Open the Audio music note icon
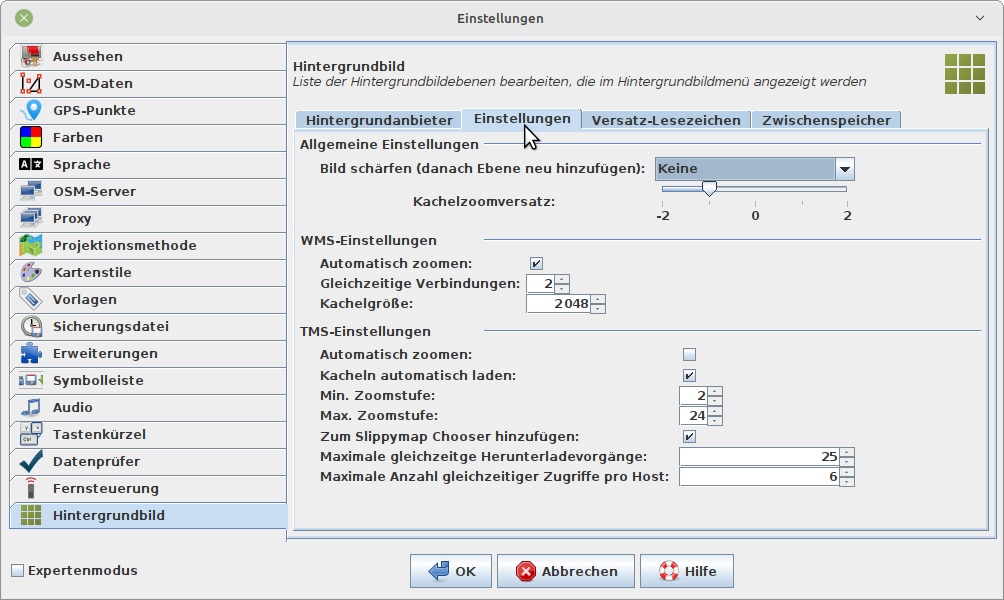1004x600 pixels. click(x=32, y=408)
